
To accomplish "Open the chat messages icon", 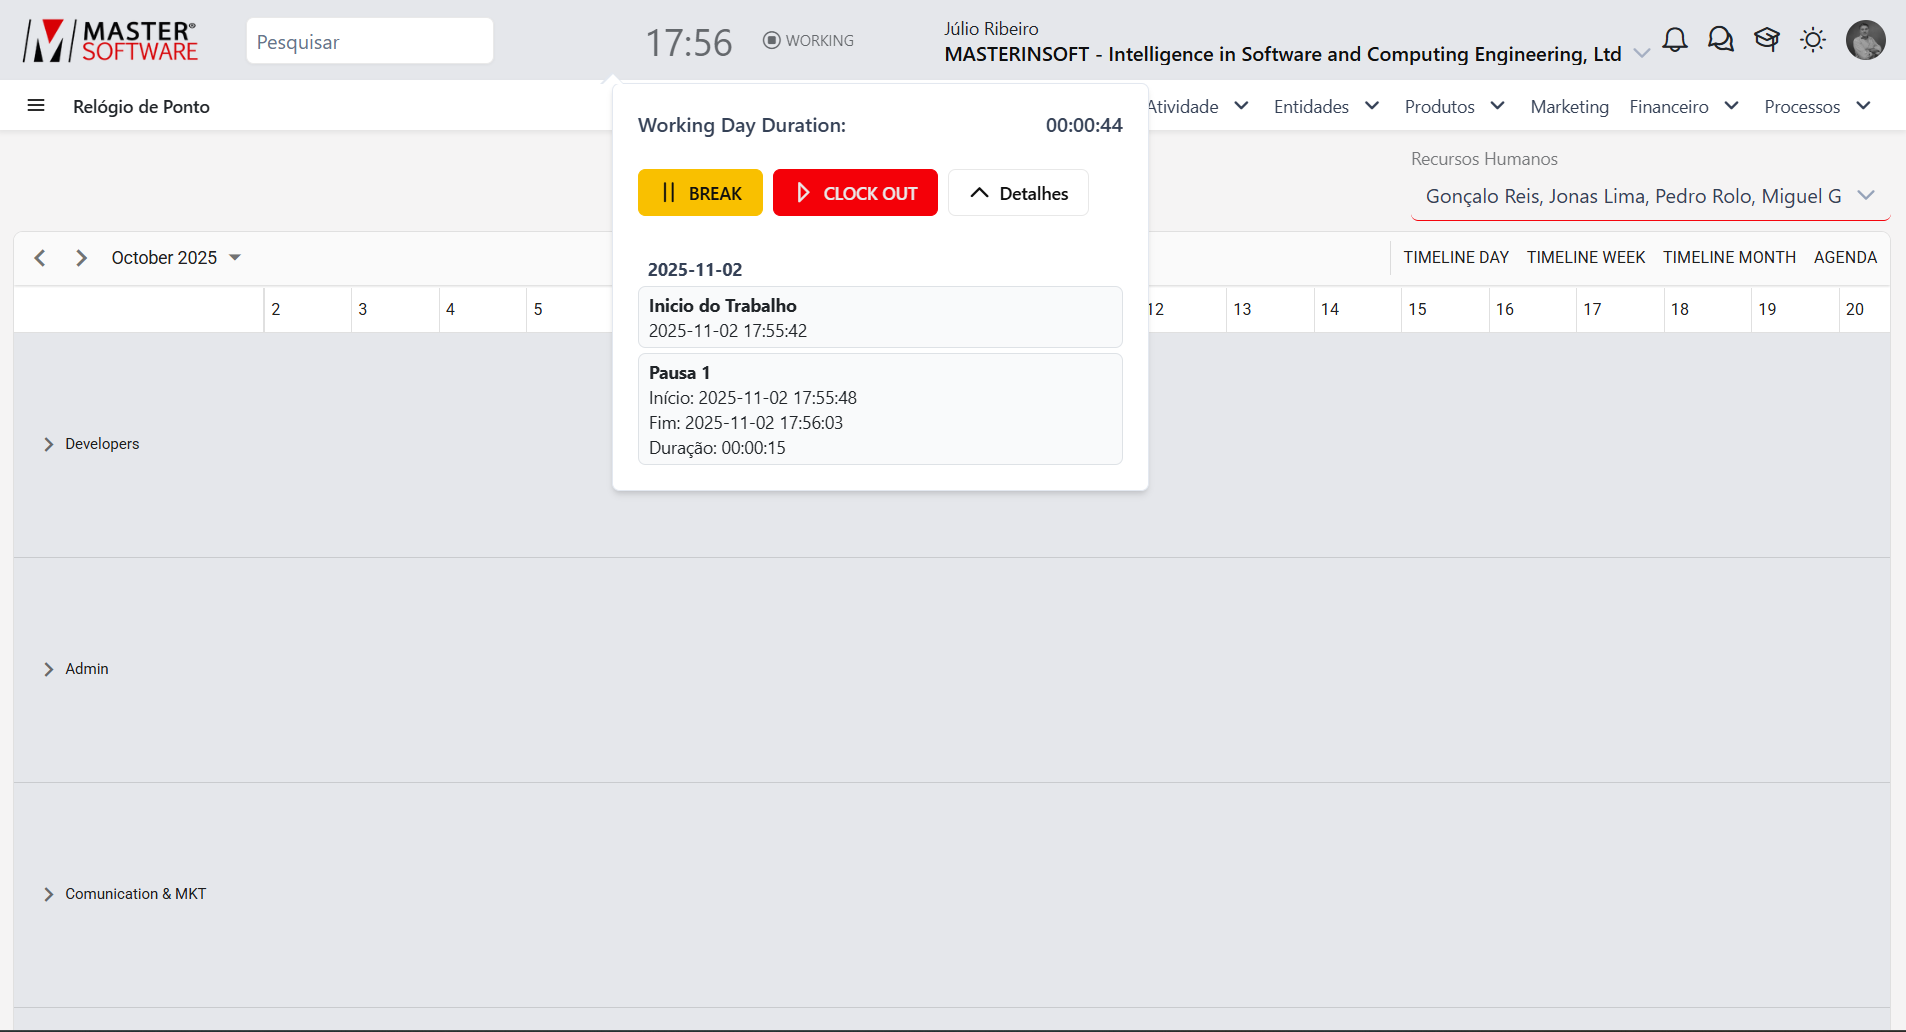I will pos(1720,40).
